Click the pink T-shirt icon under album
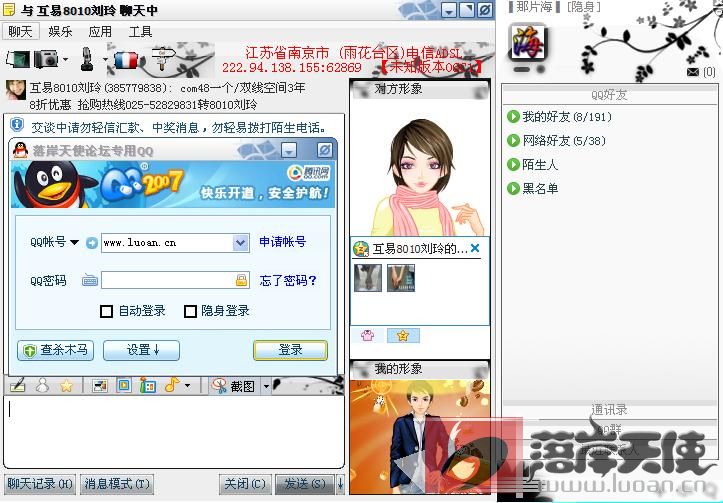Screen dimensions: 723x503 (367, 336)
